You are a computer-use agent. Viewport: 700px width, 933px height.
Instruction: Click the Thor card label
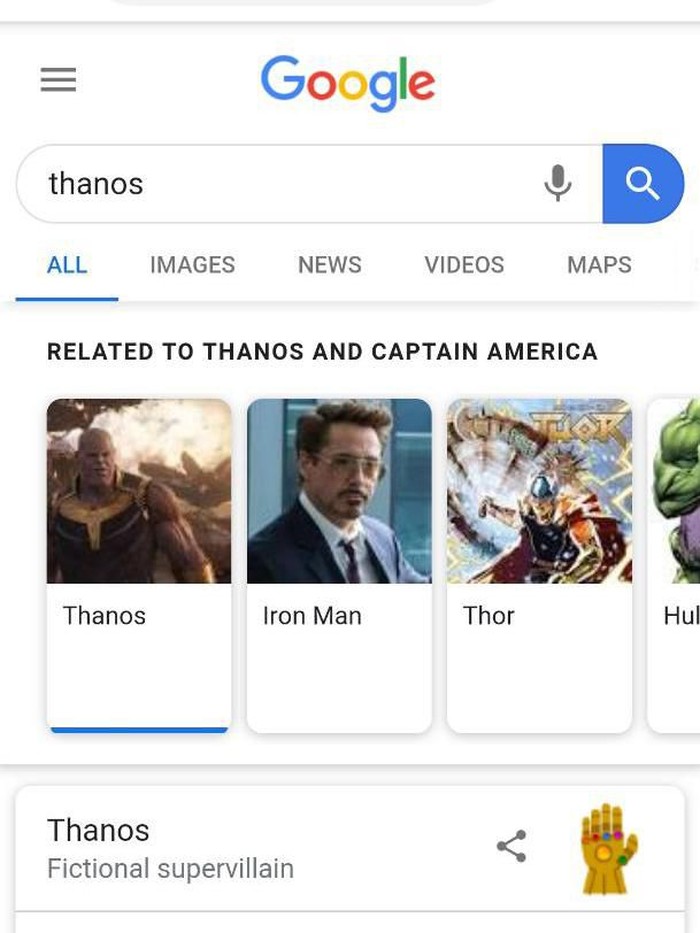[x=489, y=616]
